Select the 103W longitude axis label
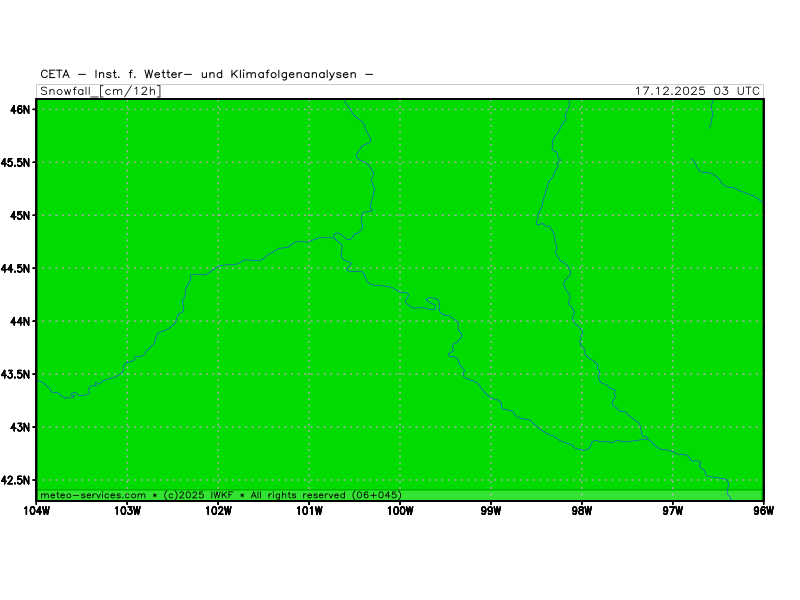Screen dimensions: 800x600 [127, 511]
